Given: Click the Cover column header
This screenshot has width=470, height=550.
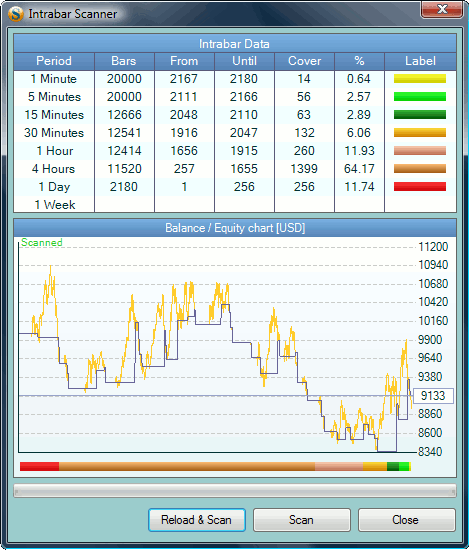Looking at the screenshot, I should pos(304,61).
